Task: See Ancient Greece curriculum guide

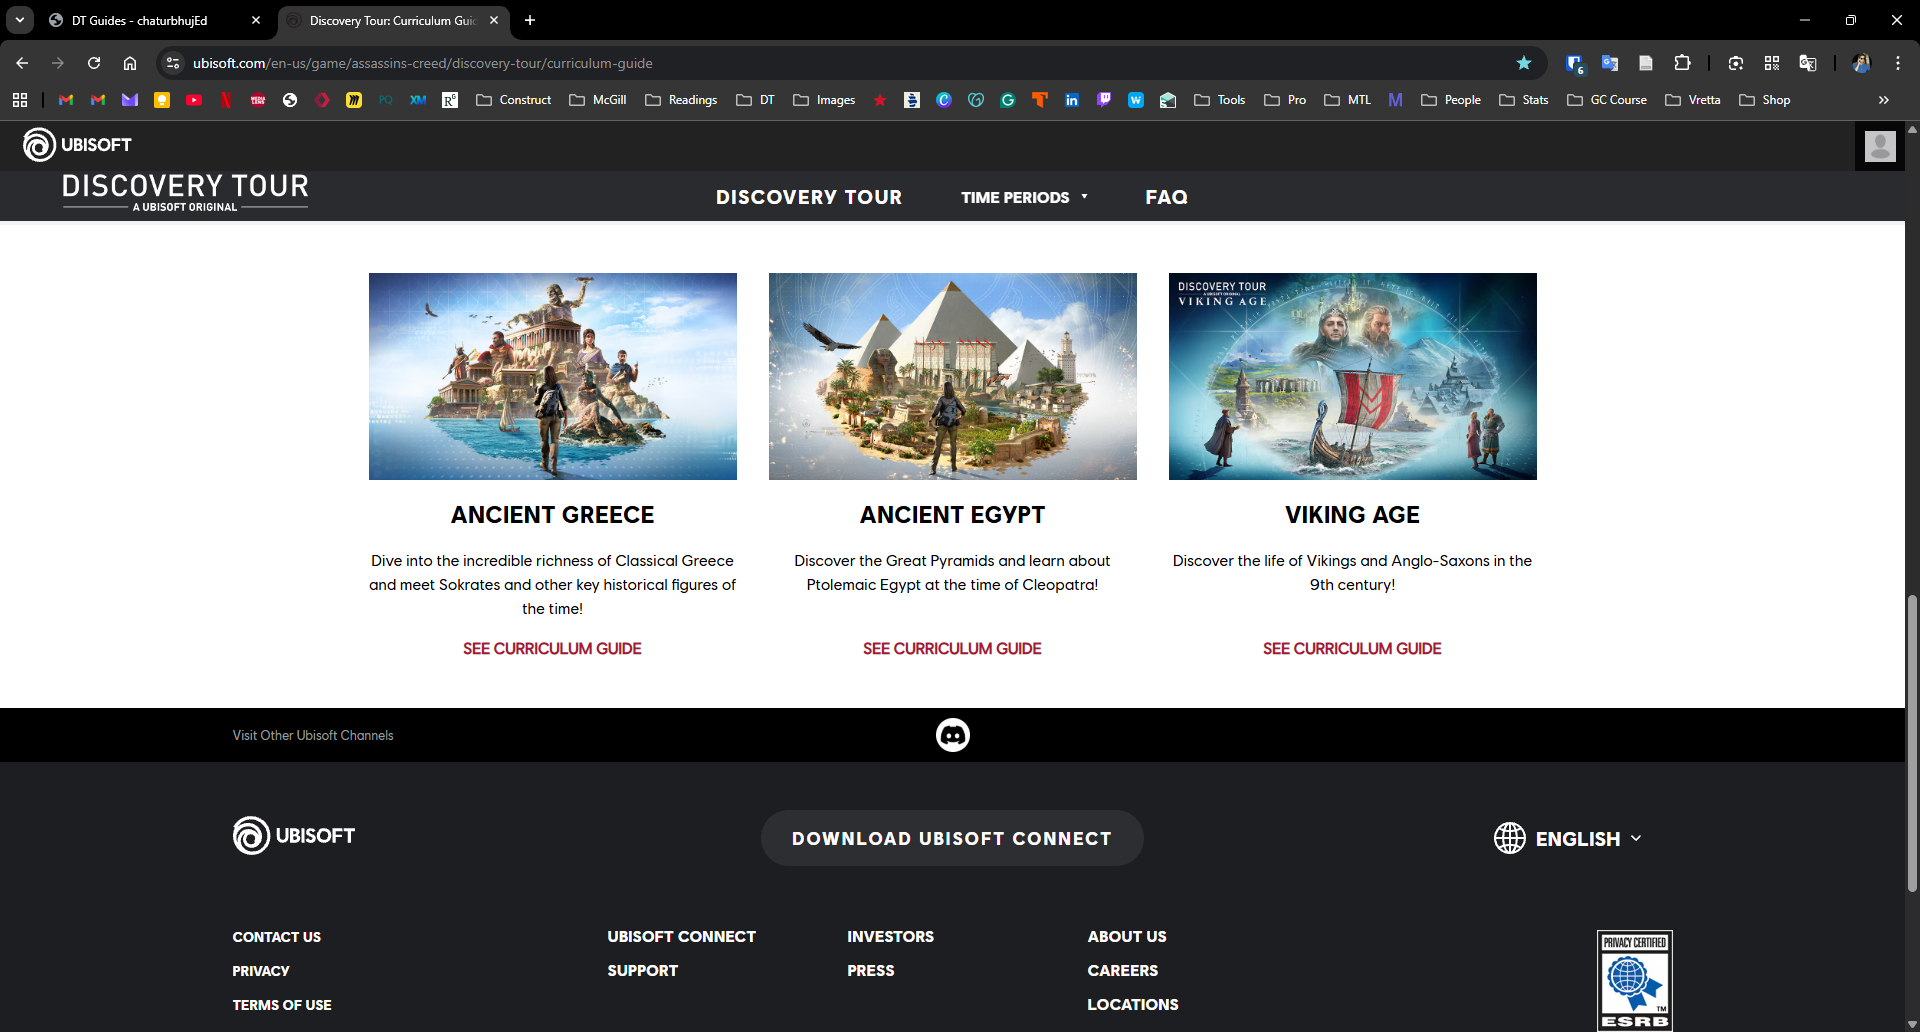Action: click(552, 649)
